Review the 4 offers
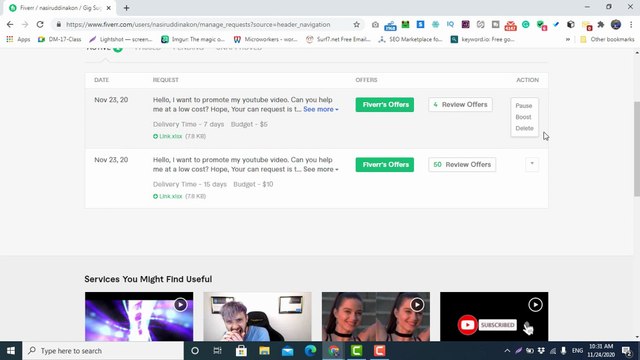640x360 pixels. coord(460,104)
